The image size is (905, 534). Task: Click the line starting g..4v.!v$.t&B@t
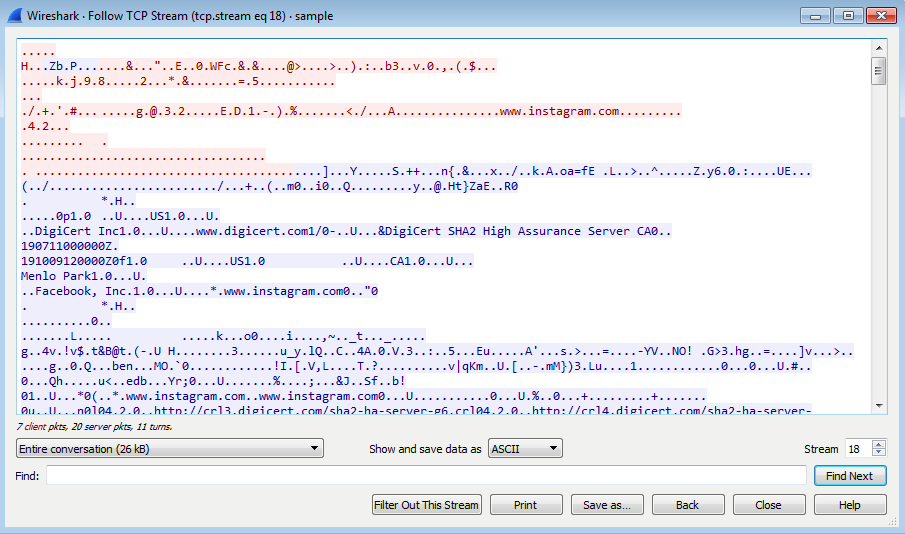point(437,351)
